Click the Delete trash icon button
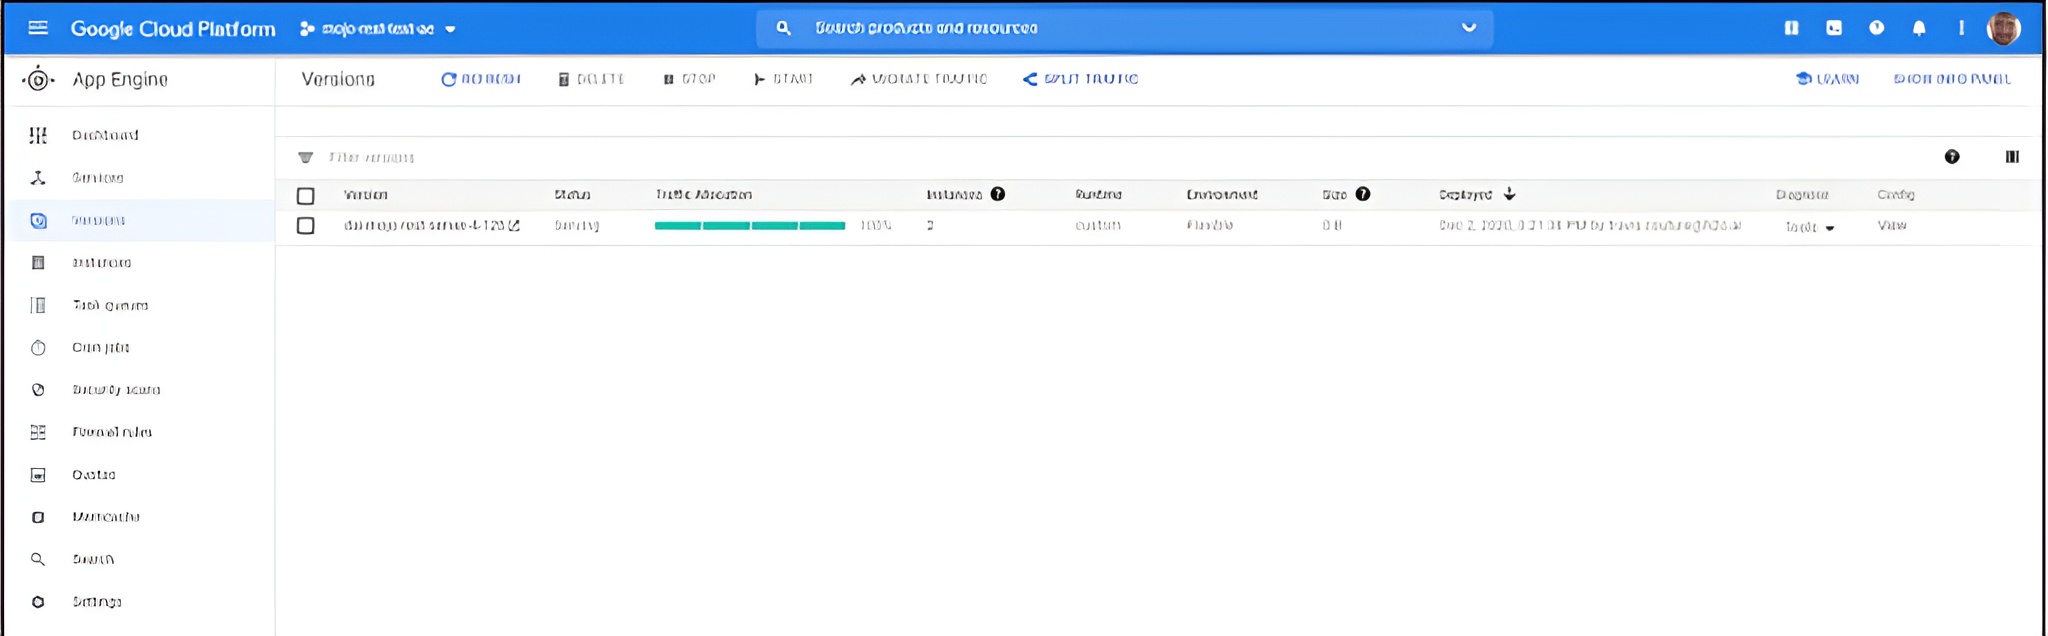Viewport: 2048px width, 636px height. point(564,79)
